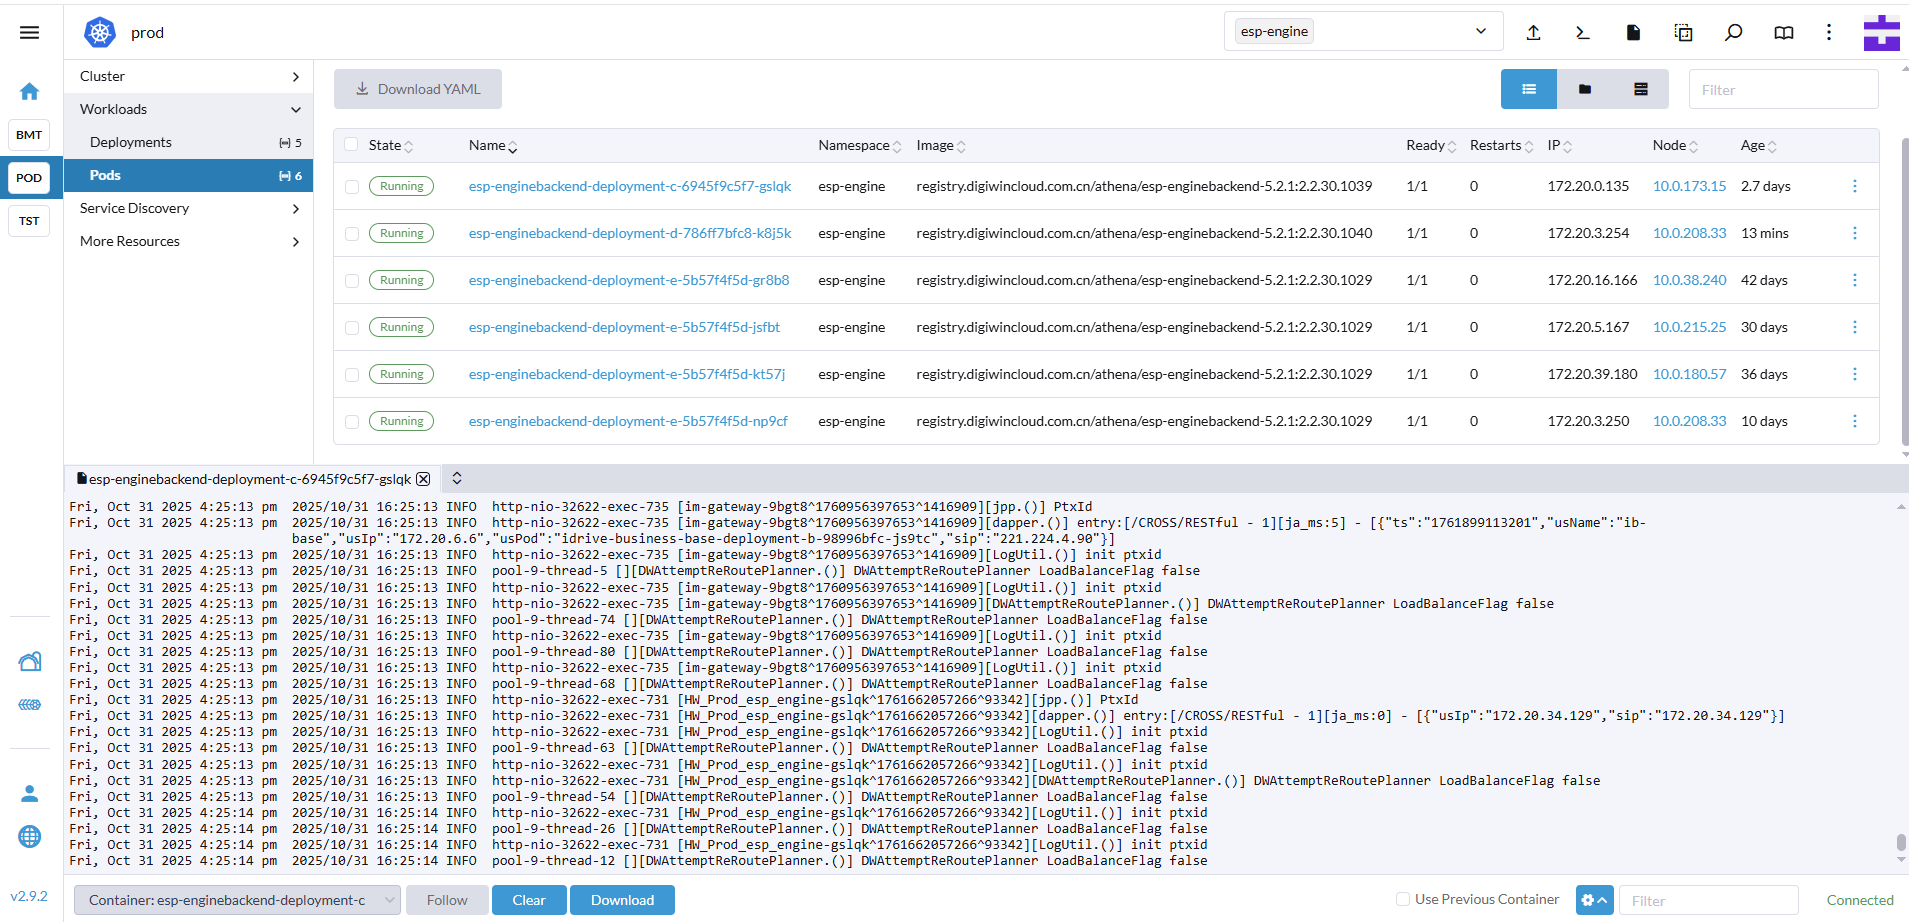Toggle the select-all pods header checkbox

coord(351,145)
